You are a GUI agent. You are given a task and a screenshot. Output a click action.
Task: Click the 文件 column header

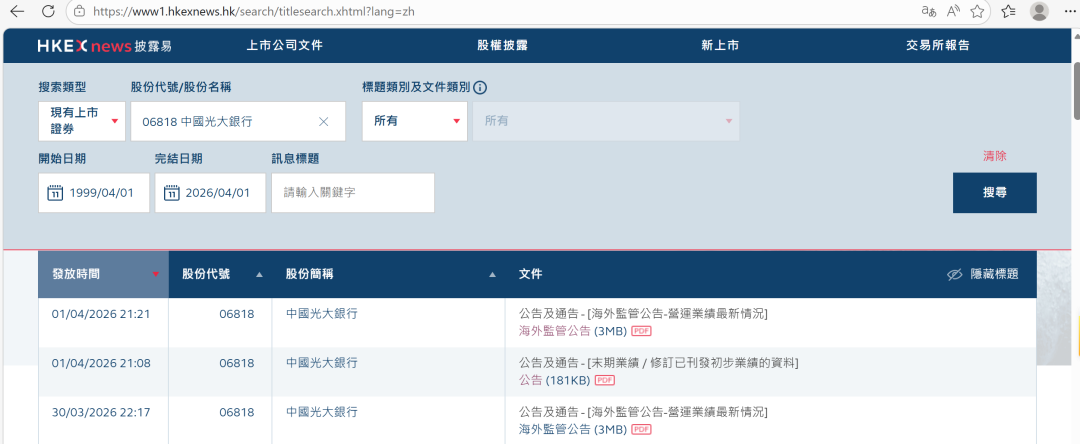530,274
